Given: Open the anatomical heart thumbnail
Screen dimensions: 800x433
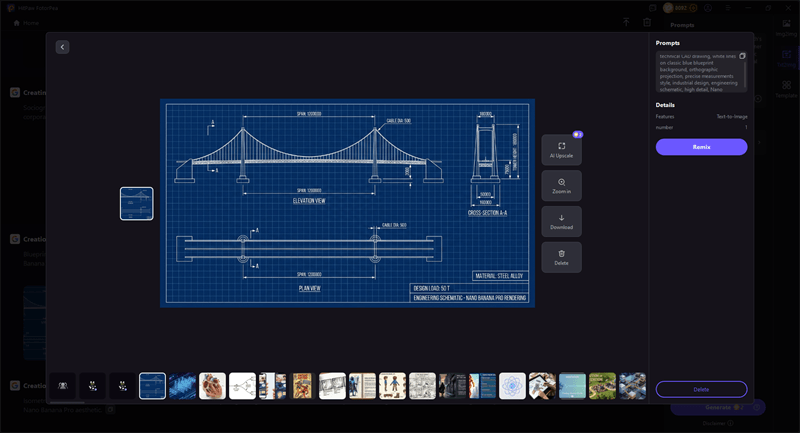Looking at the screenshot, I should click(212, 386).
